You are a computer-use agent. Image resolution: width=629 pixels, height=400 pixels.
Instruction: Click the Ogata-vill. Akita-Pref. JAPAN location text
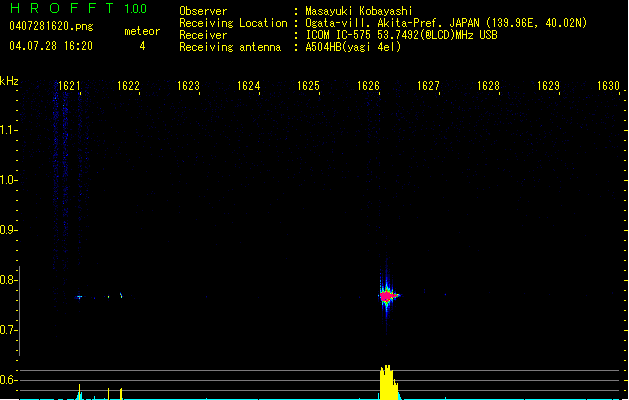(446, 23)
